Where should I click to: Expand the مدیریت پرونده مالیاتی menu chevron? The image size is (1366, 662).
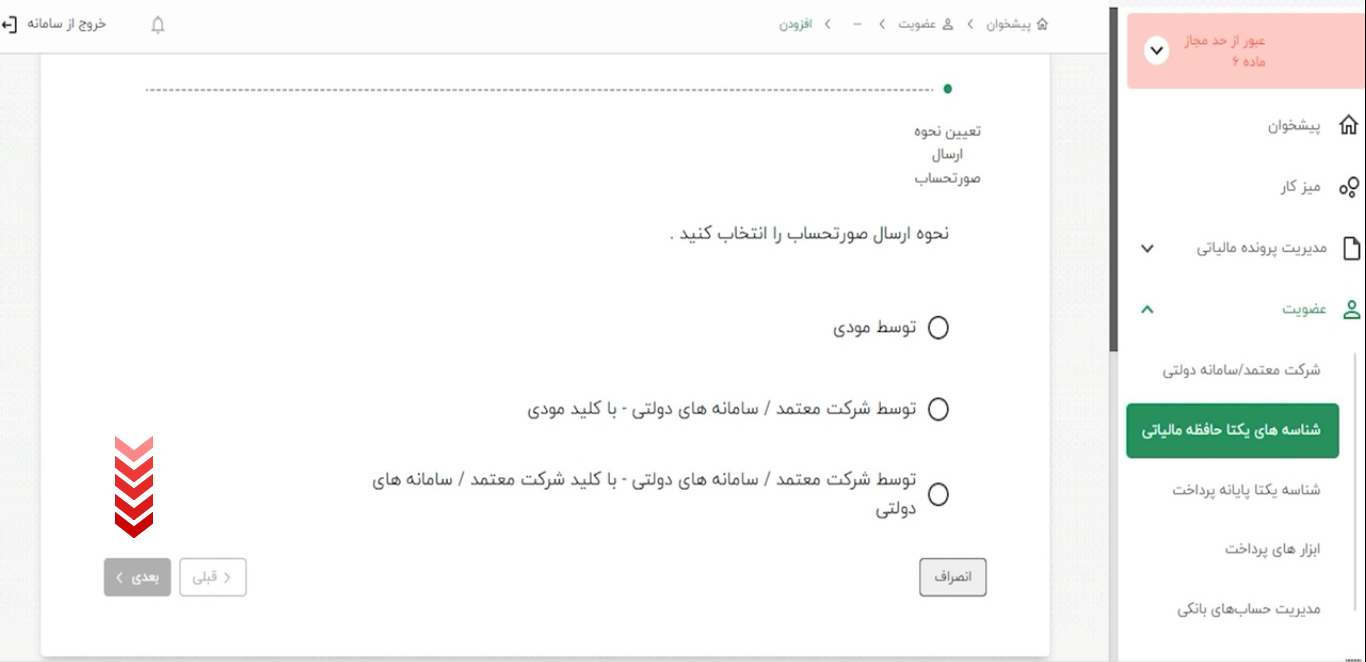pyautogui.click(x=1147, y=248)
